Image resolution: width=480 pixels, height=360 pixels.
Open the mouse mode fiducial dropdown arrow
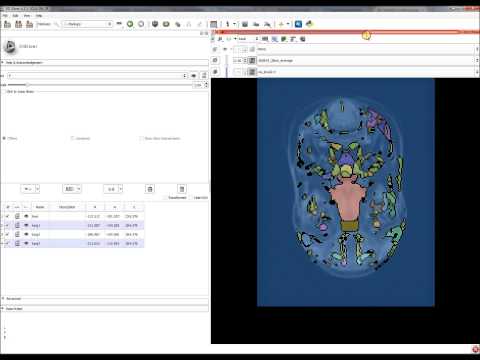tap(234, 24)
